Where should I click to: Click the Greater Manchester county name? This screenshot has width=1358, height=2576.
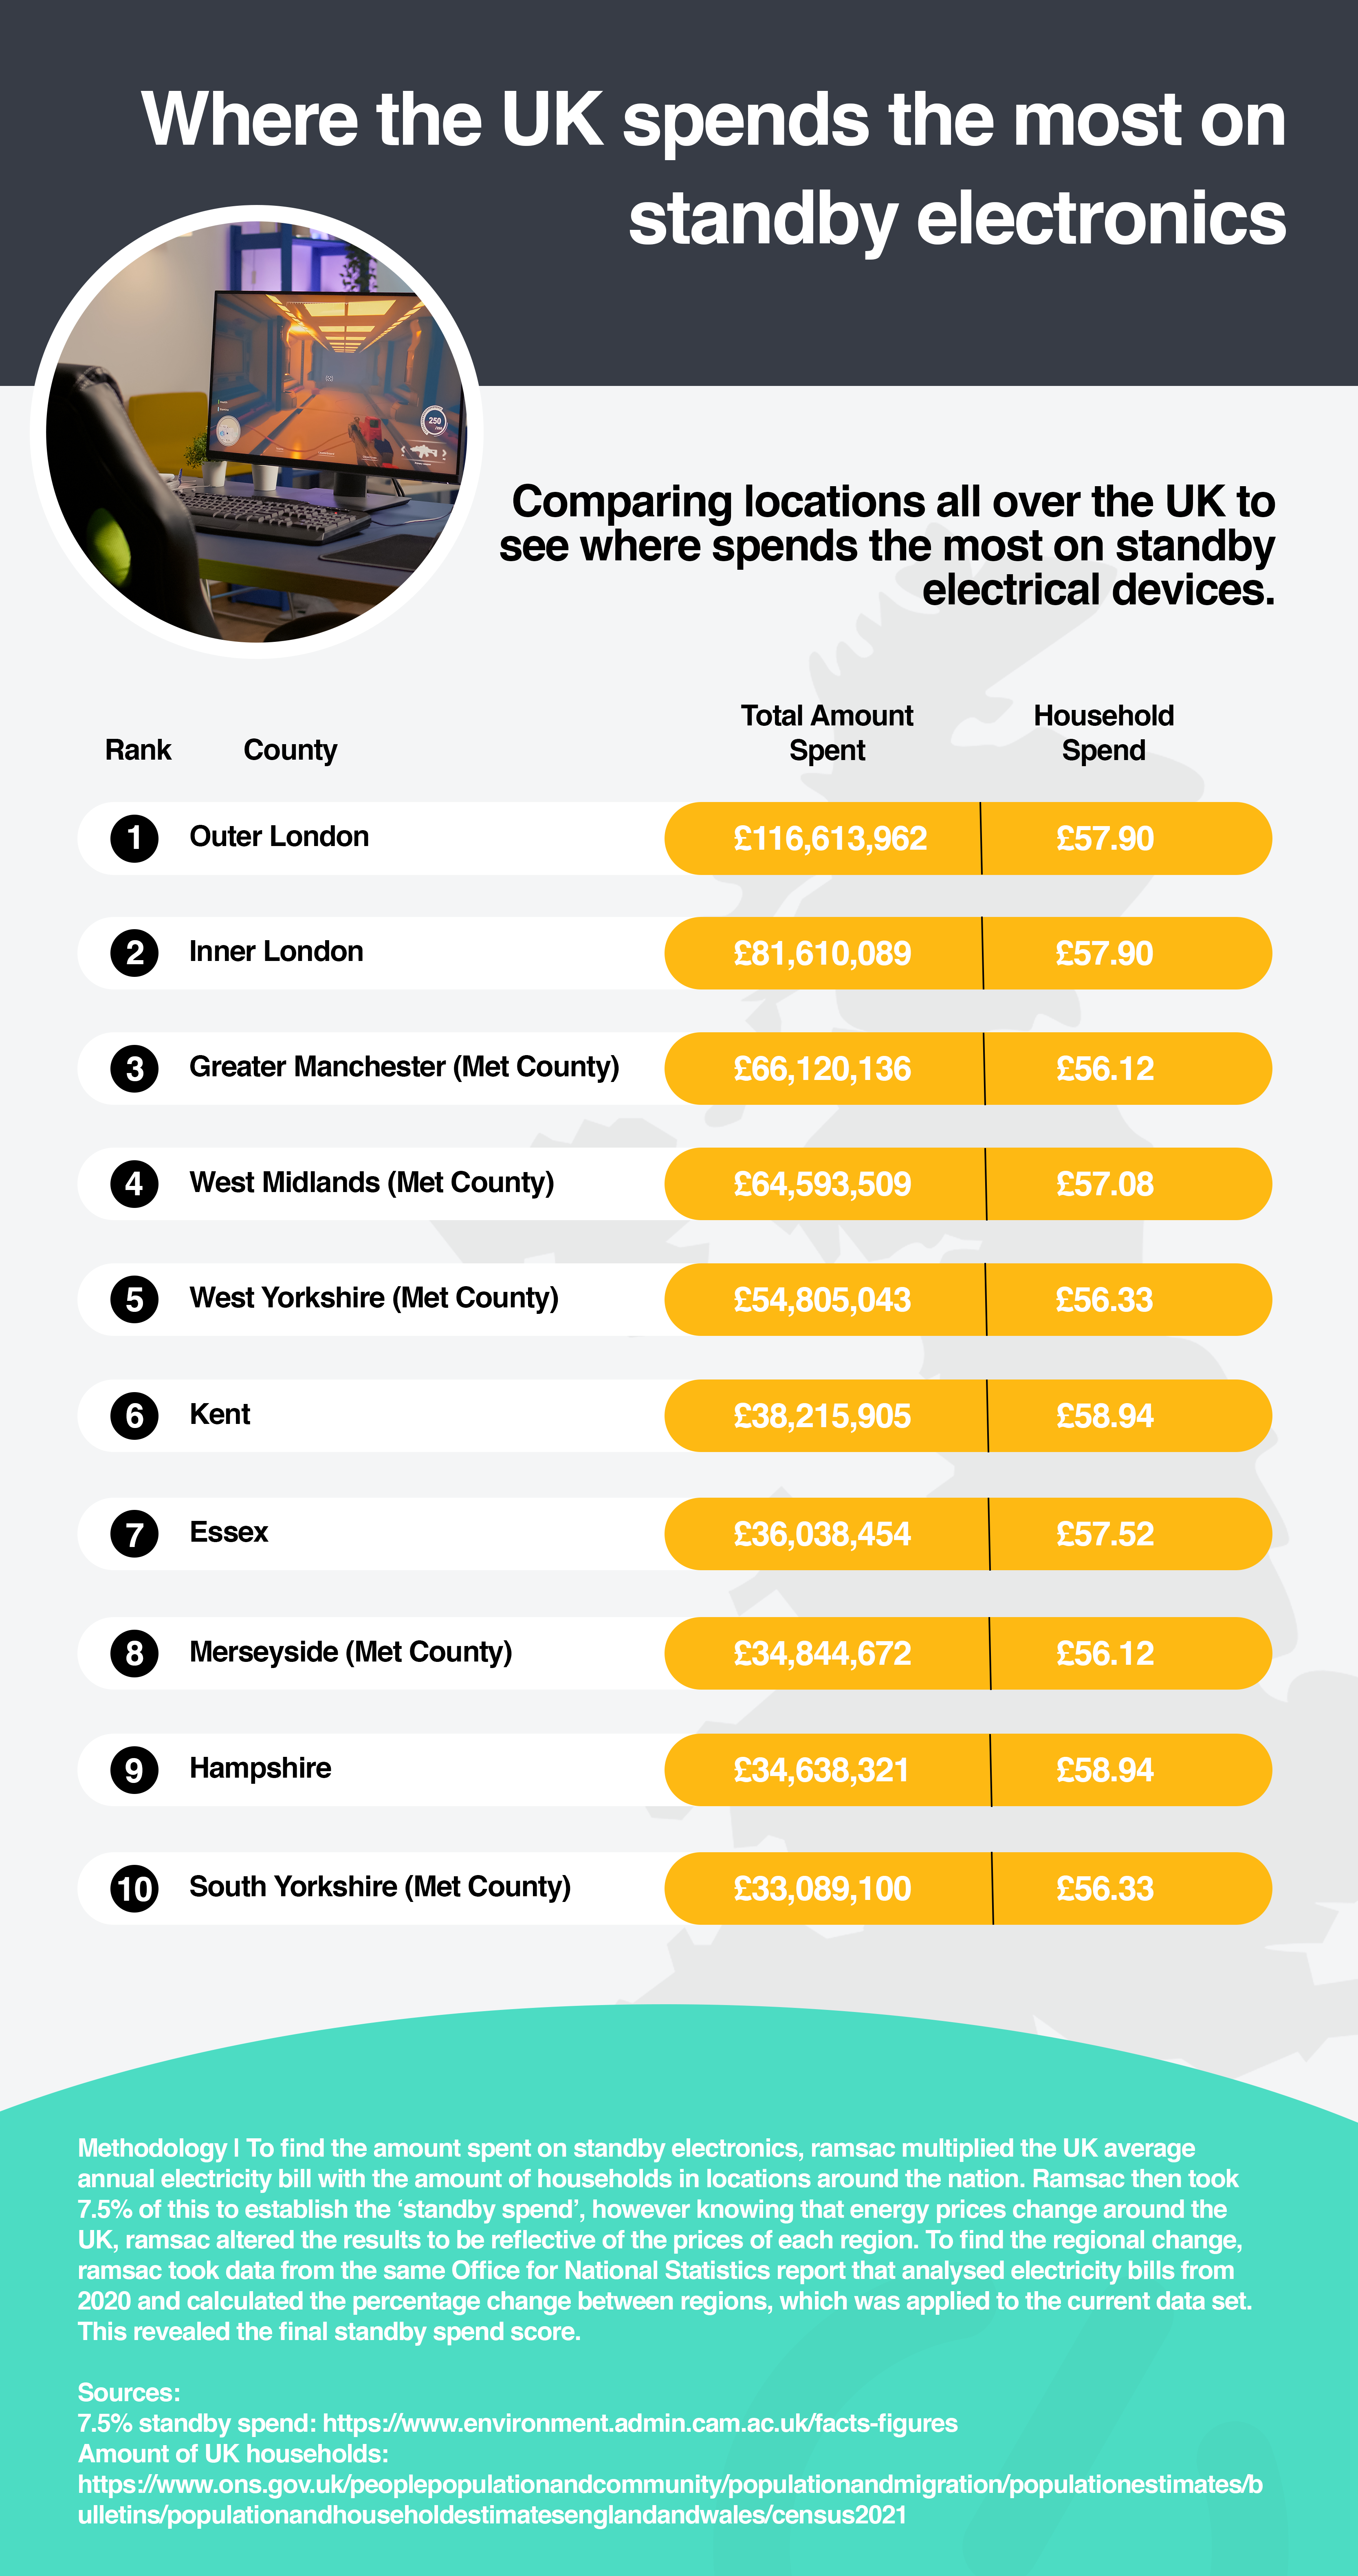pyautogui.click(x=404, y=1067)
